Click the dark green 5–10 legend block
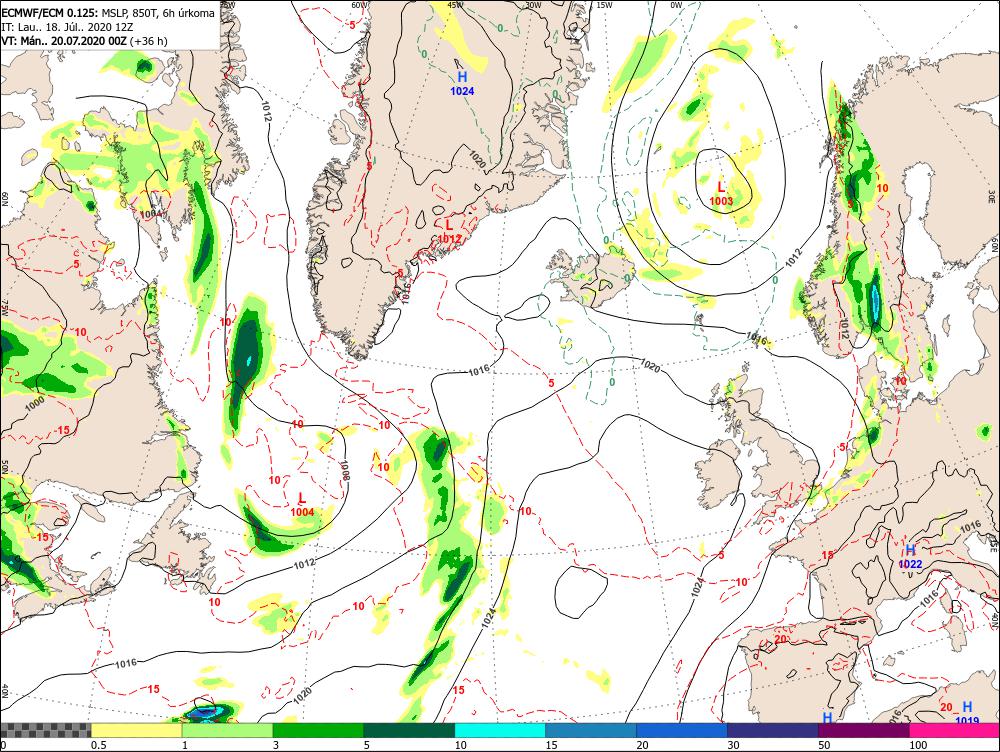1000x752 pixels. pos(409,730)
